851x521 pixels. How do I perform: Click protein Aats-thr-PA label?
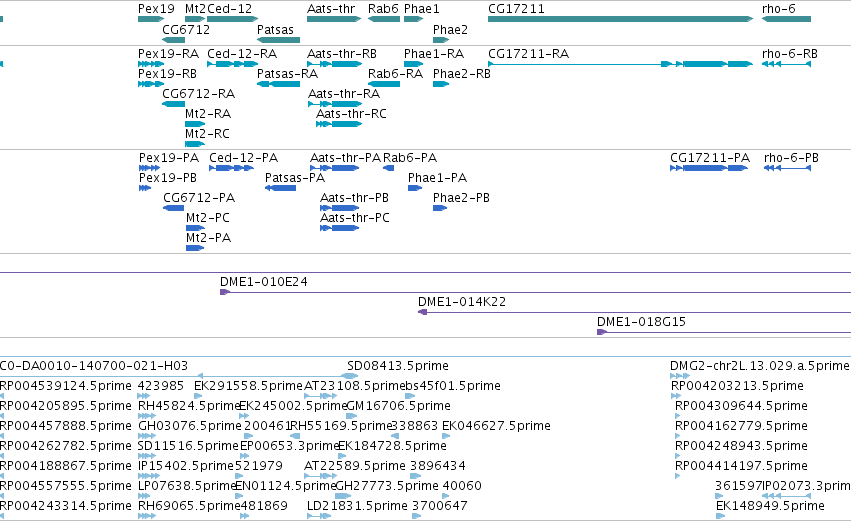(346, 158)
